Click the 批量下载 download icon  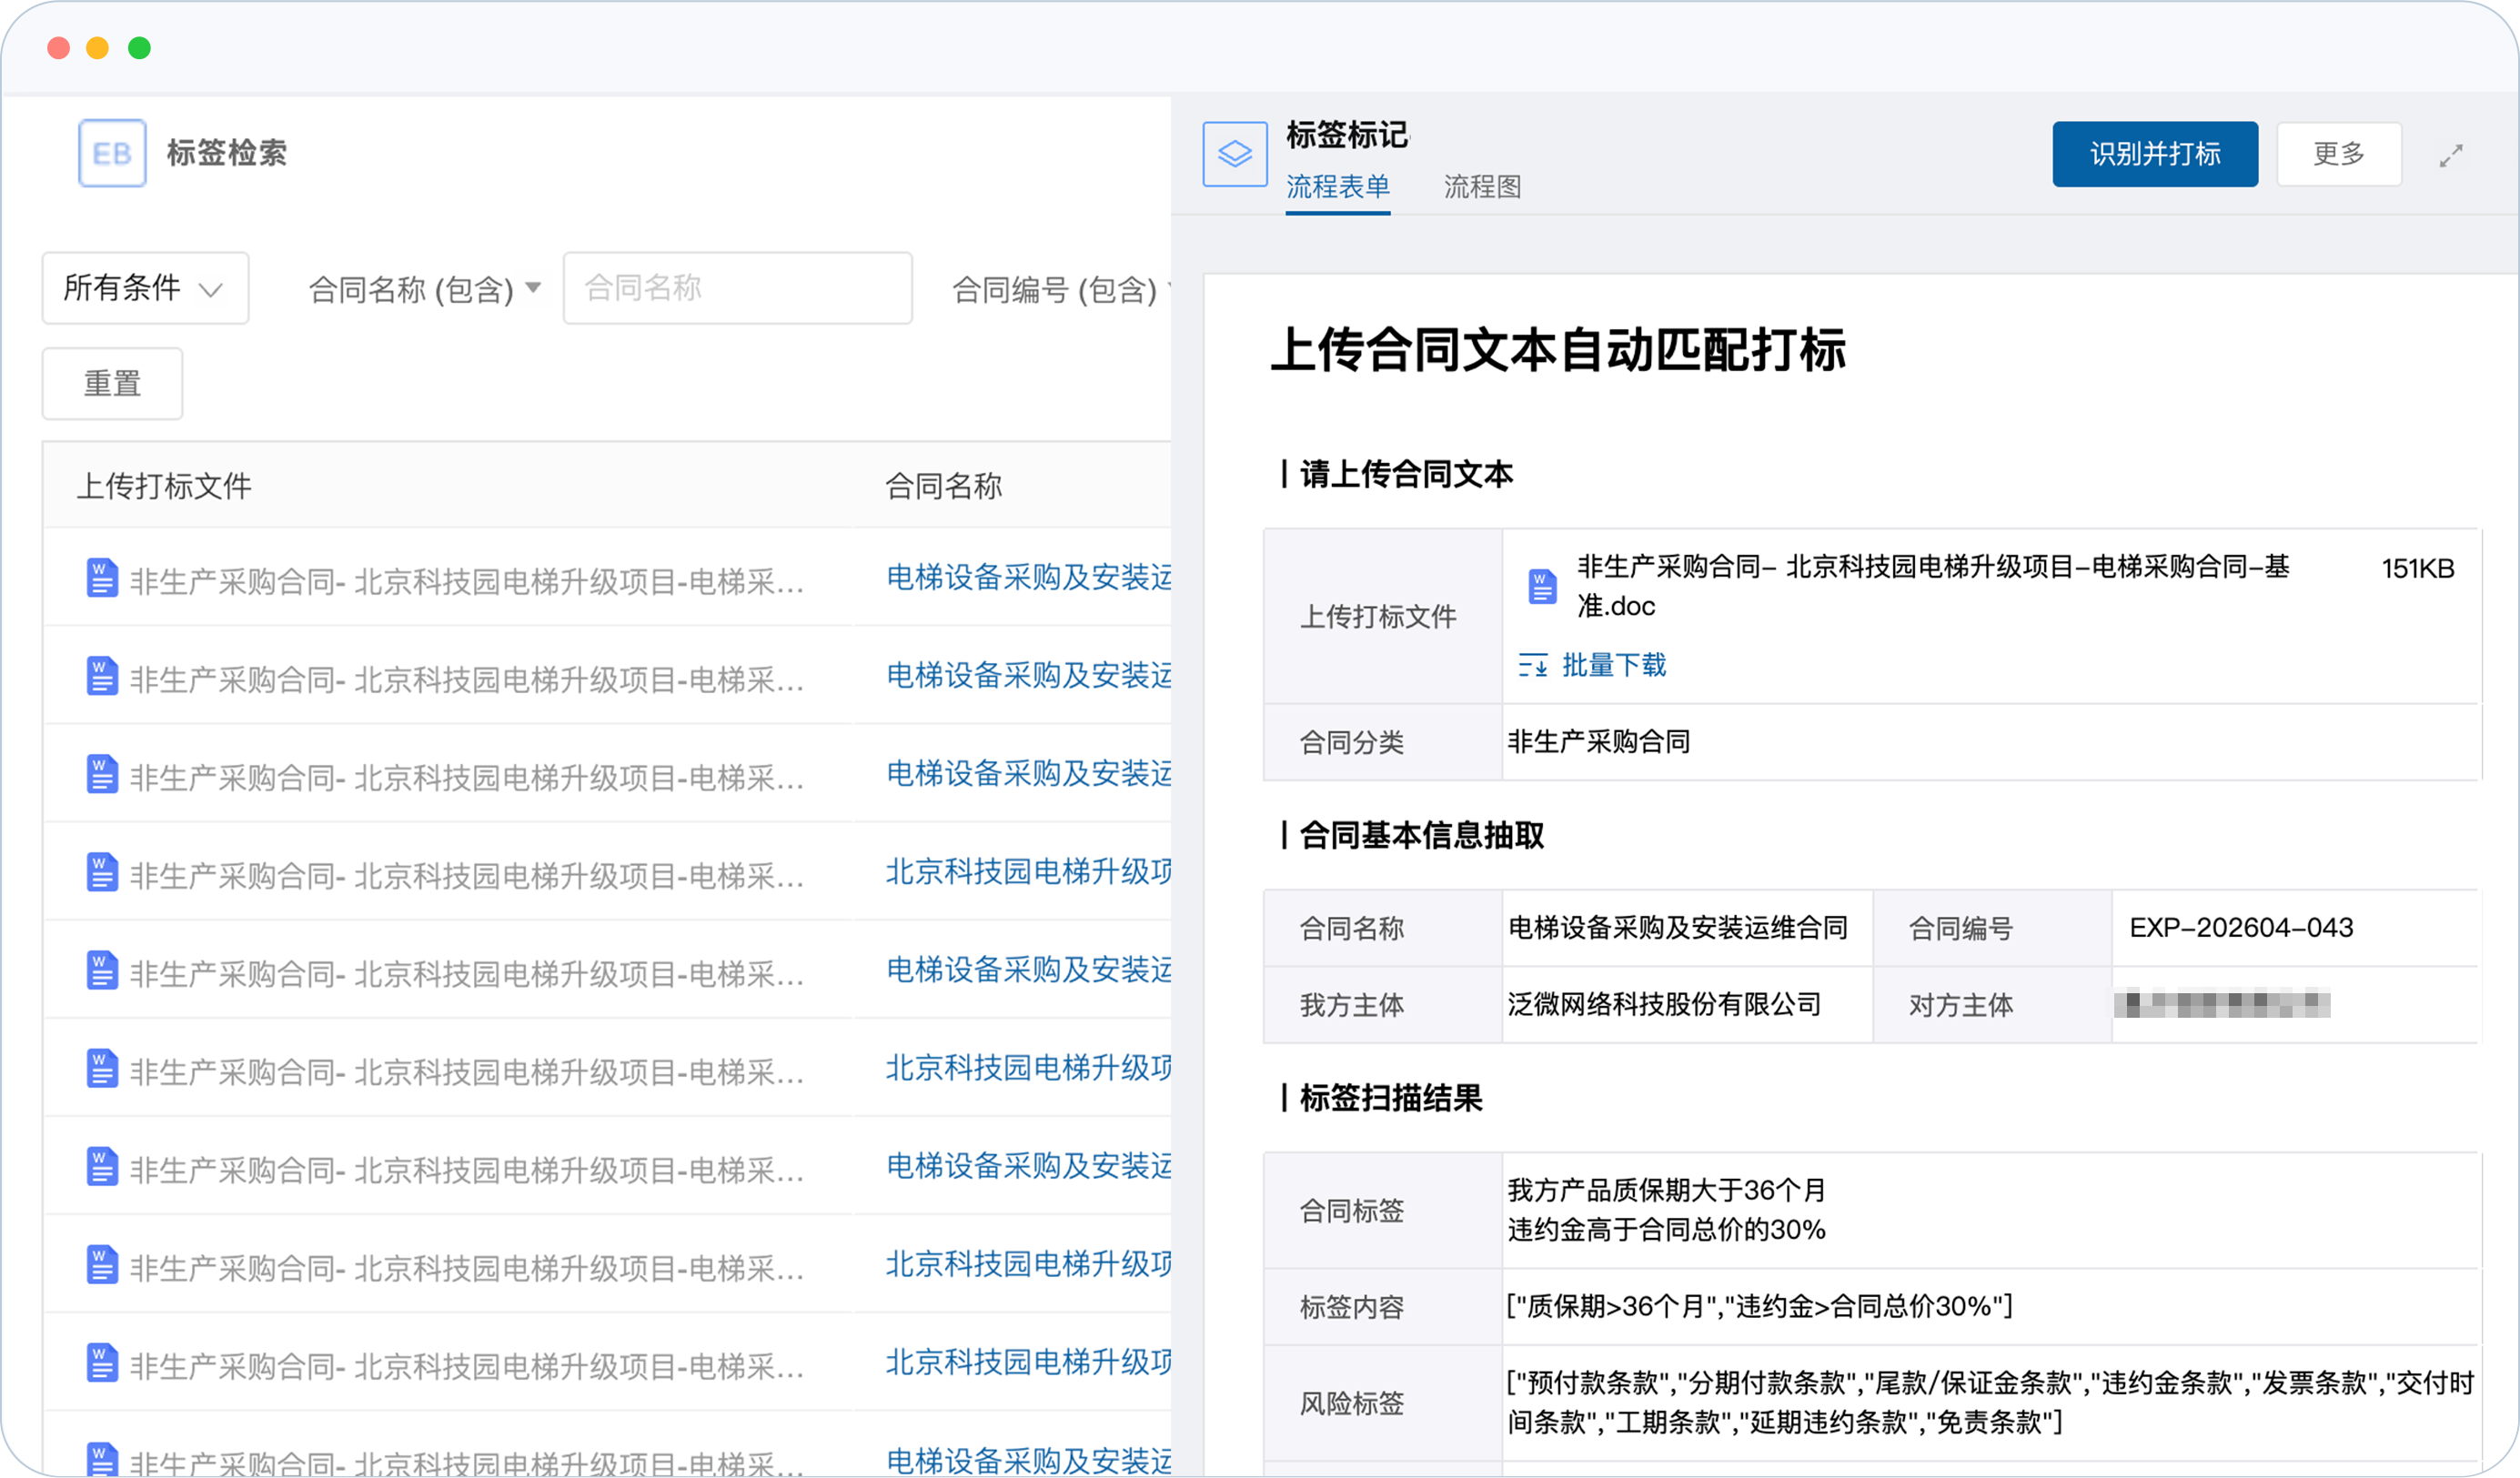click(x=1532, y=665)
